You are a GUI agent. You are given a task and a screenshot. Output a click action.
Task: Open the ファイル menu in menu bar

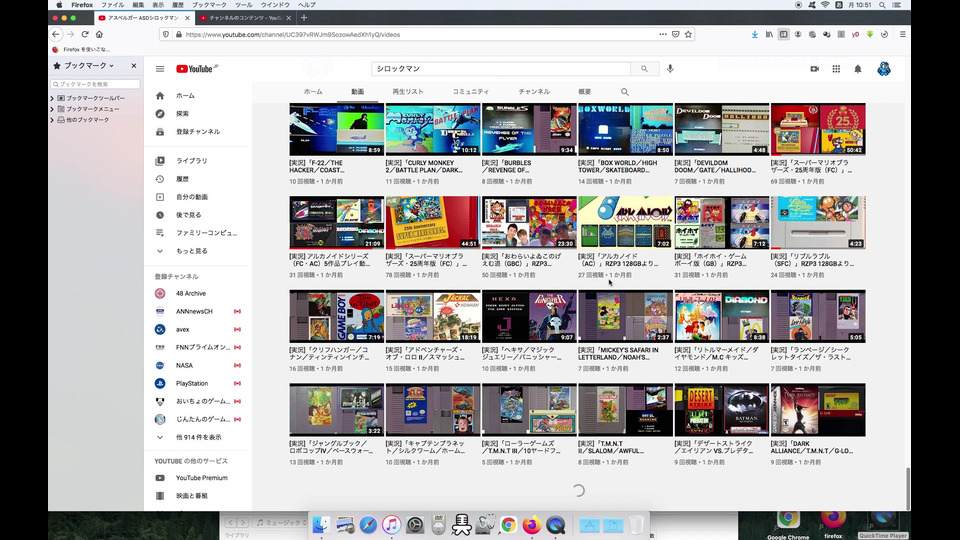tap(113, 5)
